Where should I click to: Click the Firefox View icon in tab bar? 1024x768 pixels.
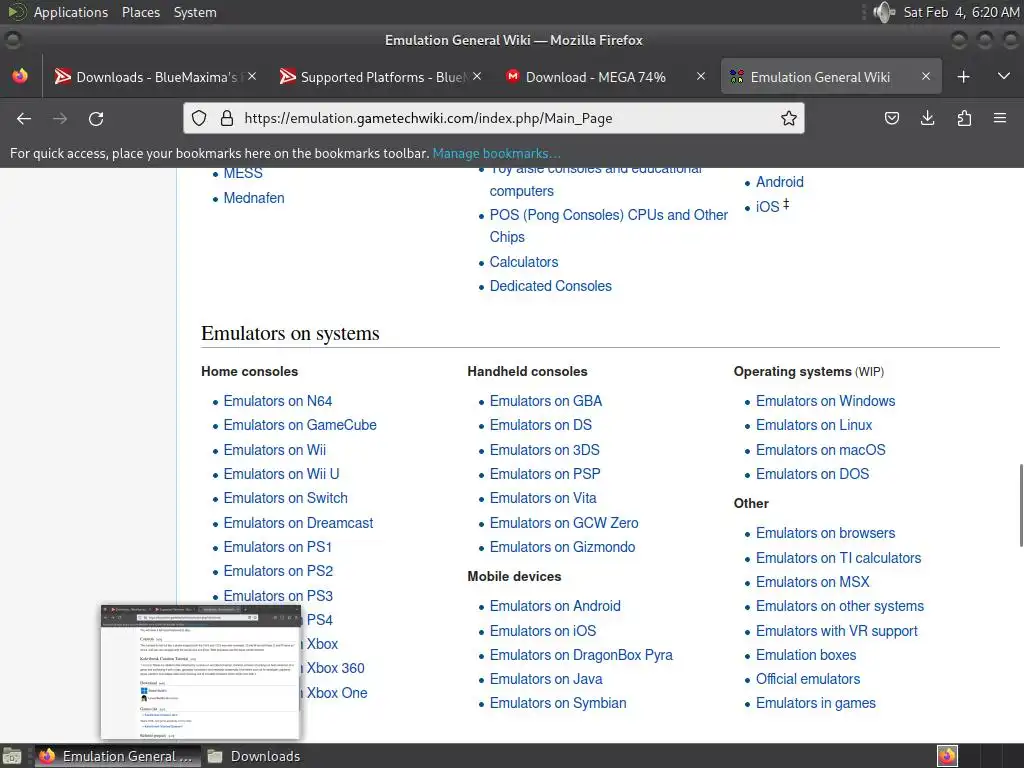[20, 76]
